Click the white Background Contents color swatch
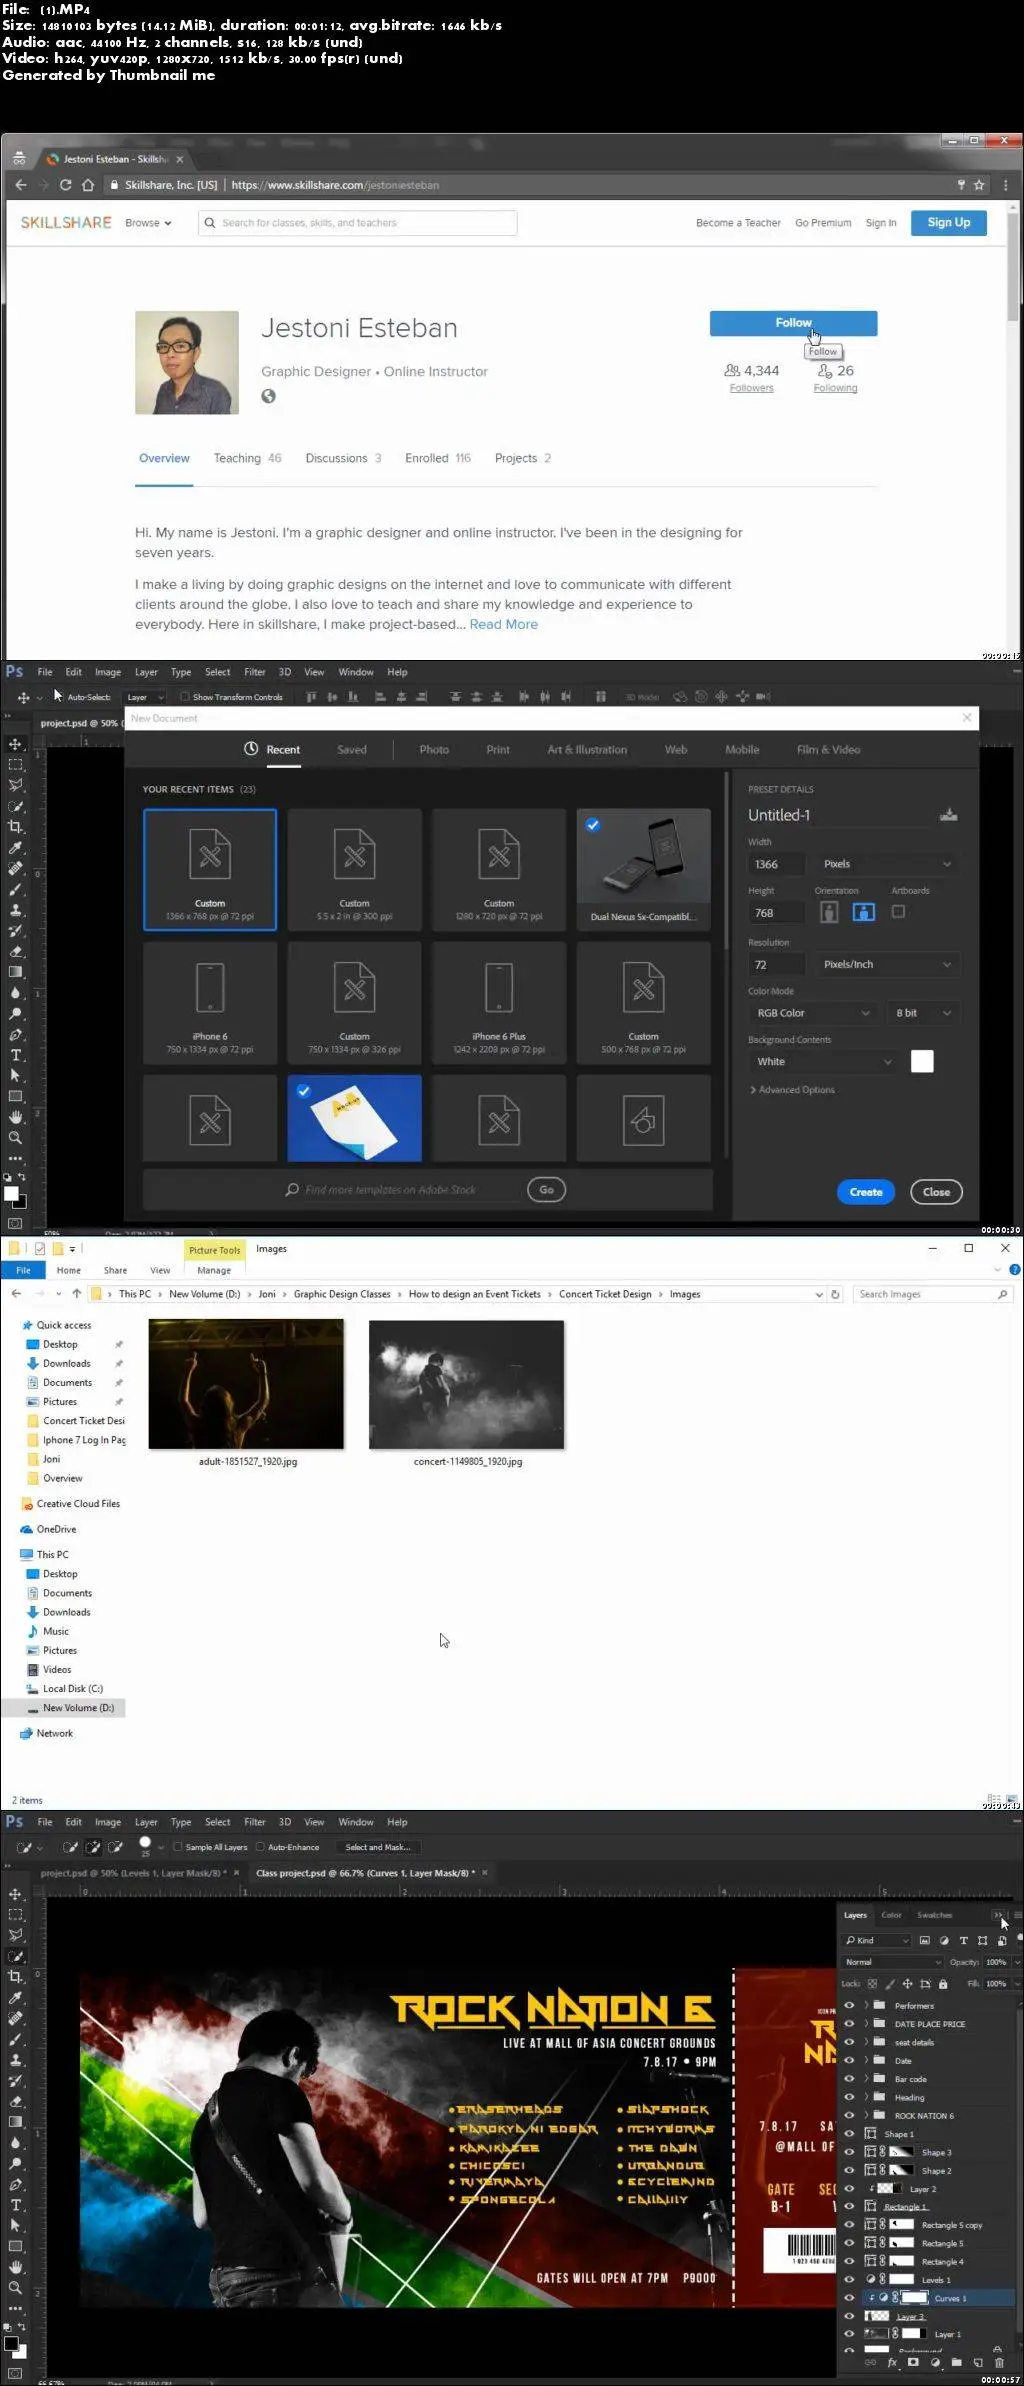1024x2386 pixels. tap(922, 1062)
